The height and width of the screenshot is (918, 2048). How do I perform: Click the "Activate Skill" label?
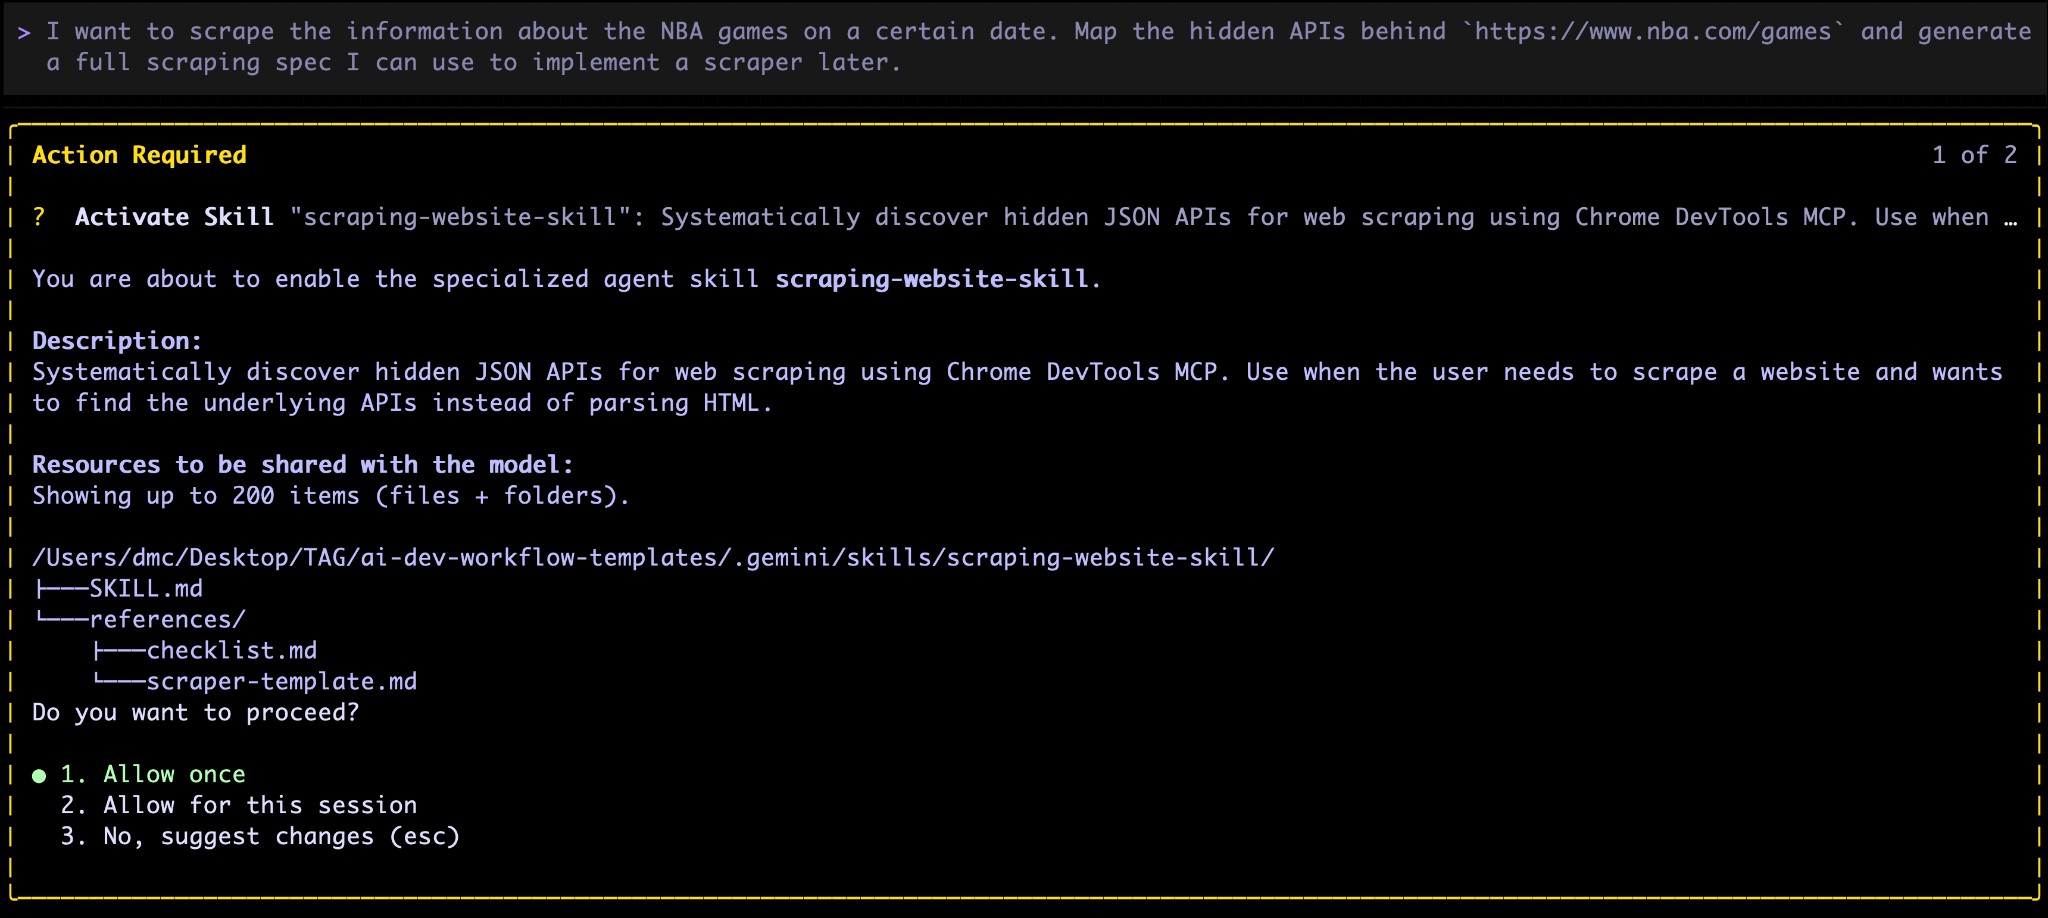click(x=173, y=217)
